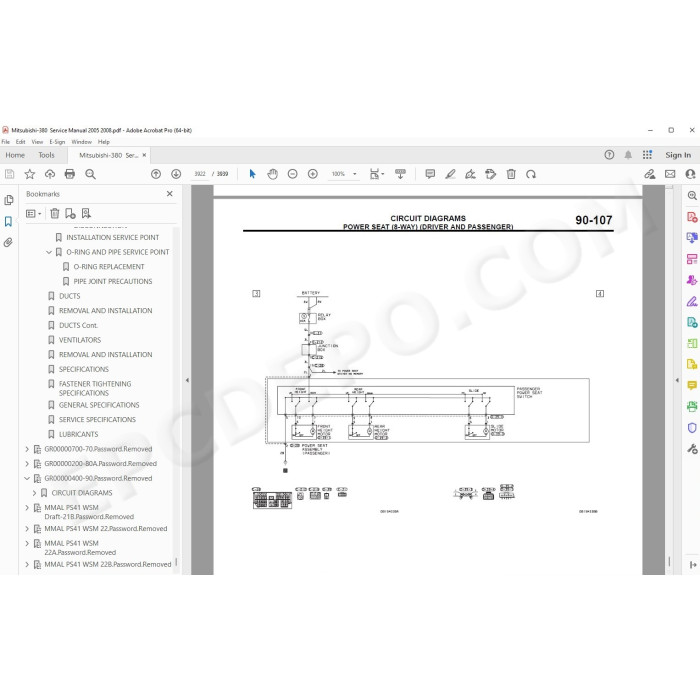Send file by email envelope icon

tap(670, 174)
